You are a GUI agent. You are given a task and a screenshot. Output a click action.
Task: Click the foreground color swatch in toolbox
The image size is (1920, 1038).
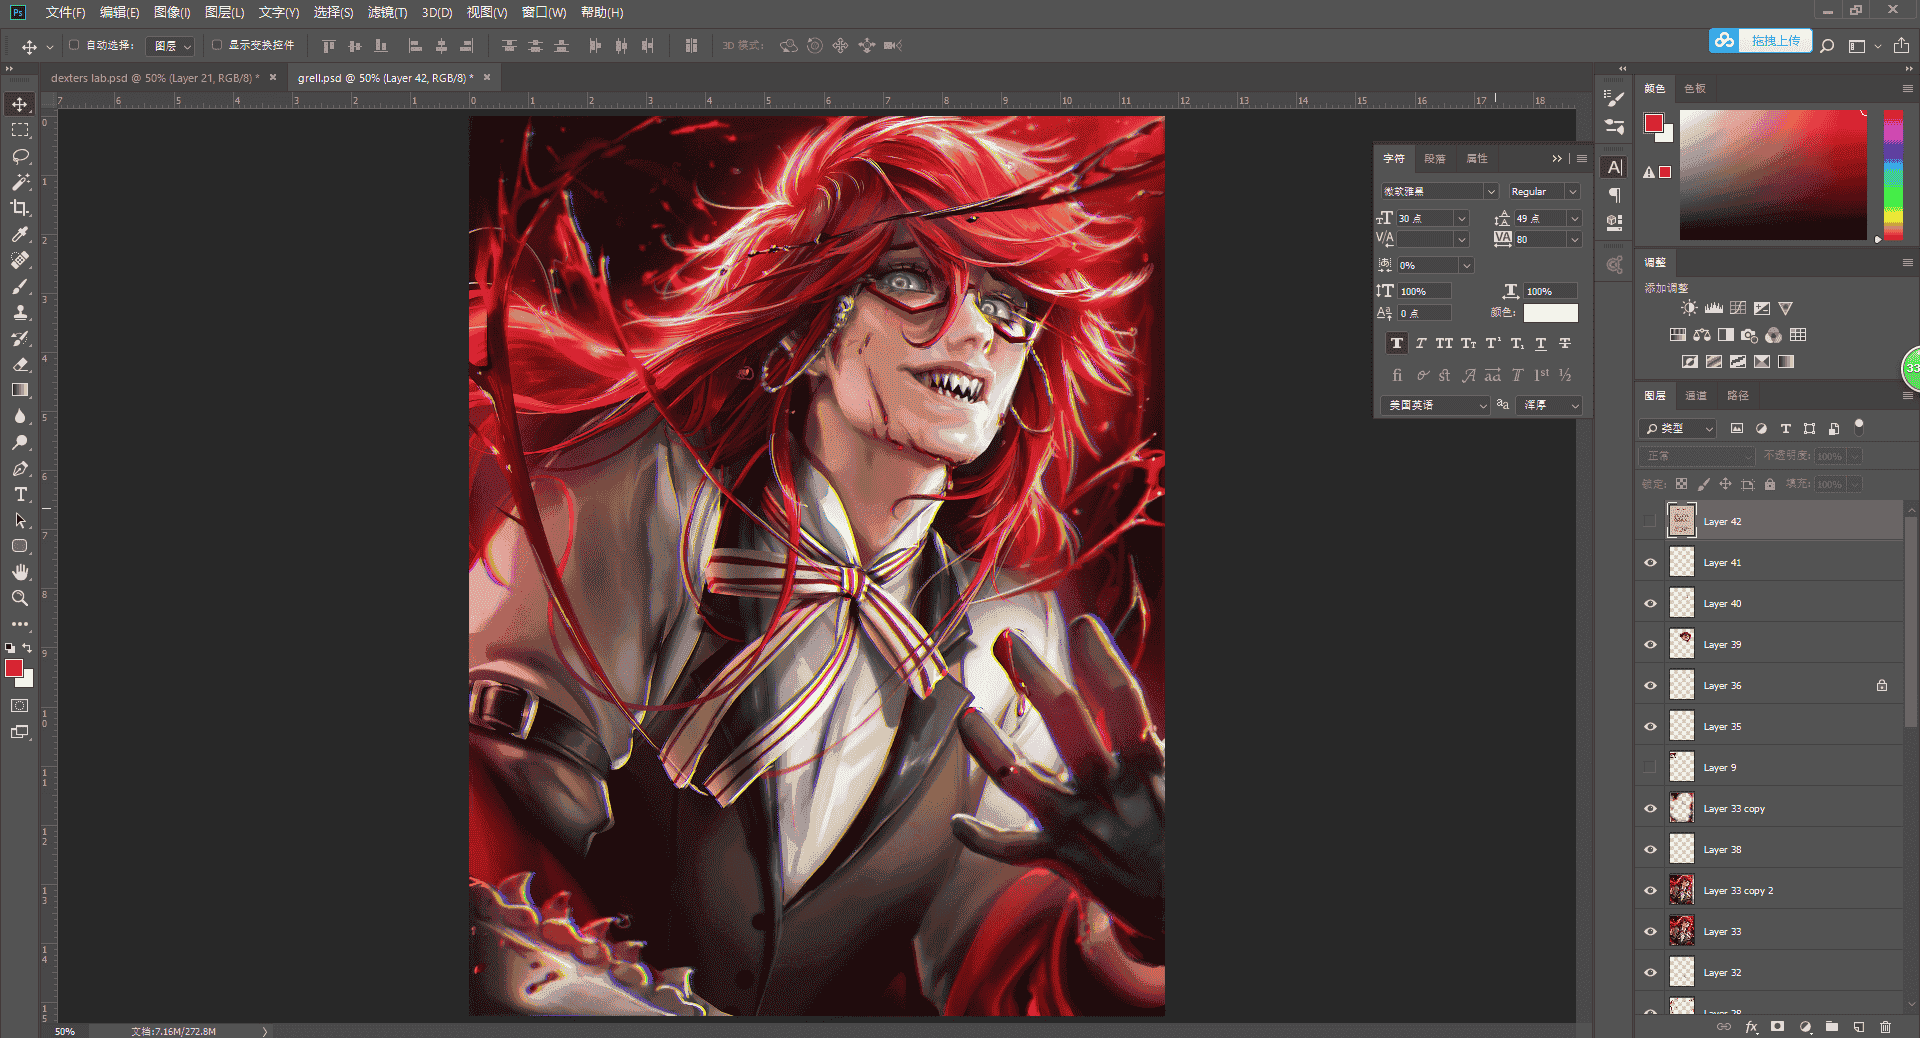tap(14, 668)
